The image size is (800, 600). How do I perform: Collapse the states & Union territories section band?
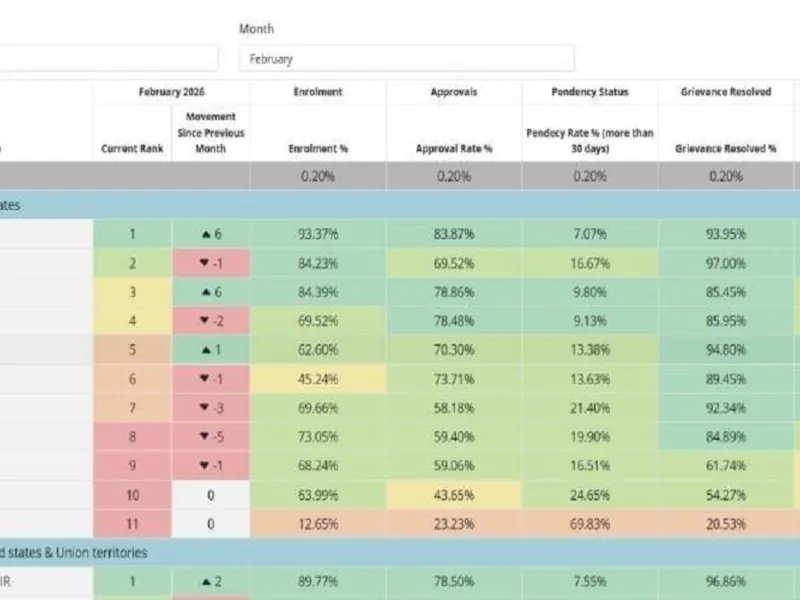pos(400,553)
